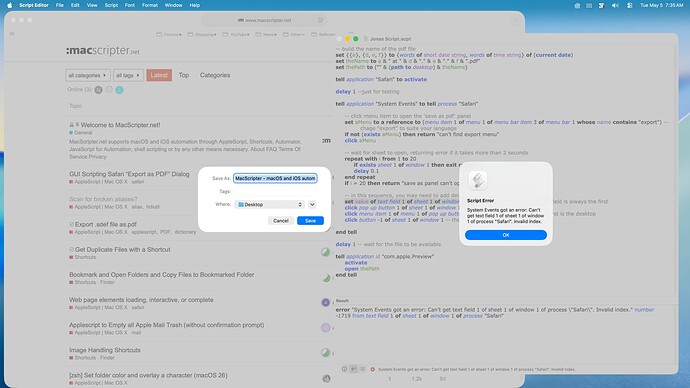
Task: Open Web page elements loading topic
Action: point(141,300)
